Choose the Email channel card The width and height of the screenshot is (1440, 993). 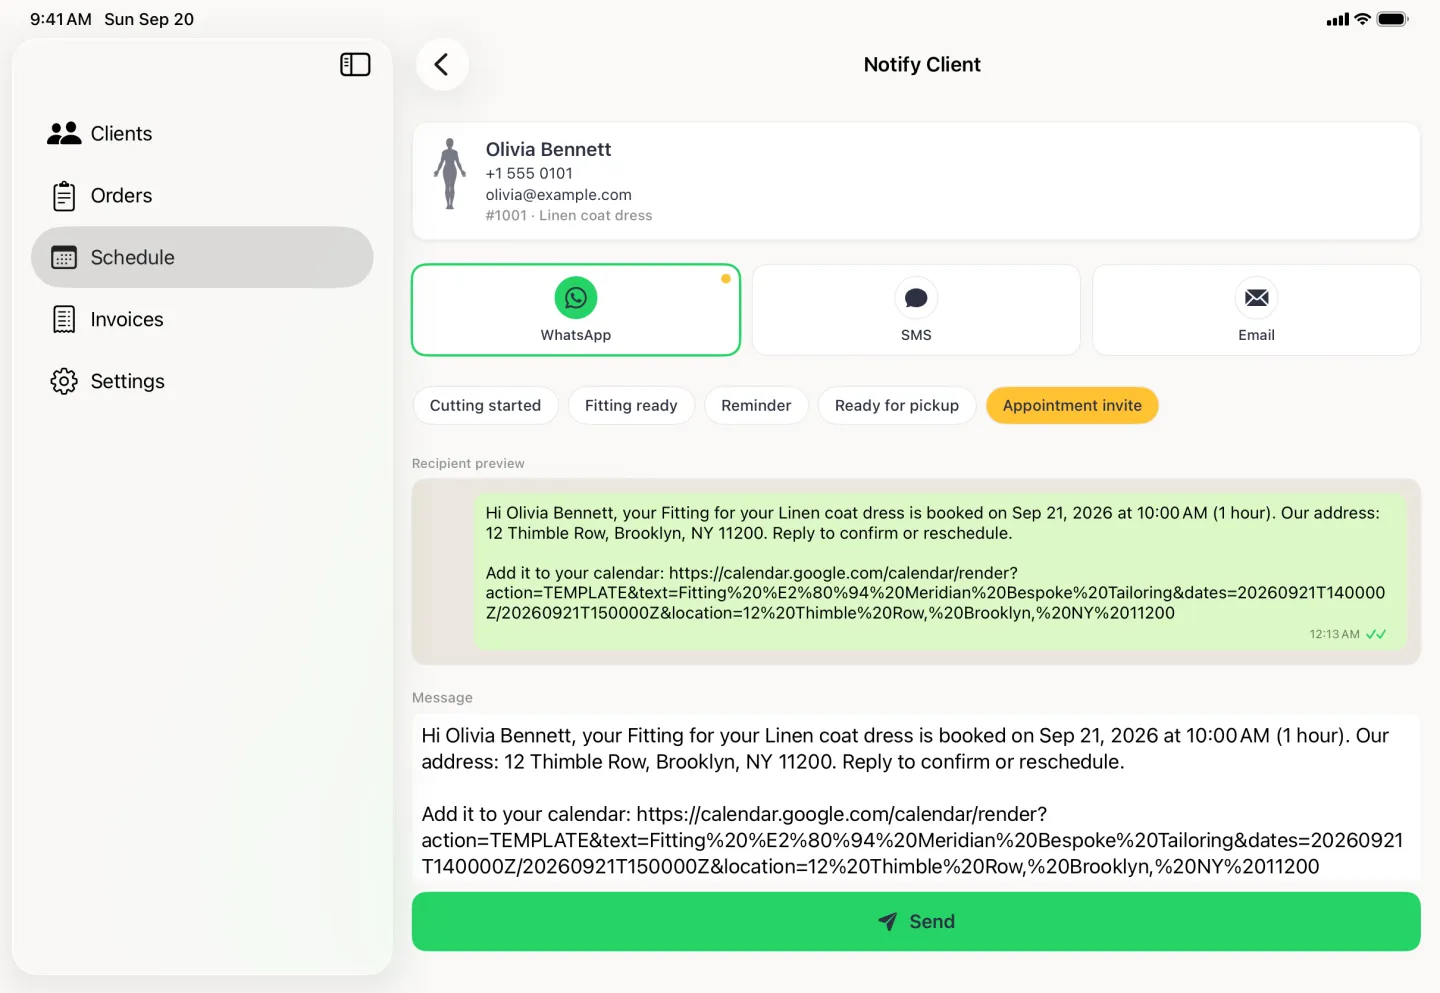pyautogui.click(x=1257, y=310)
